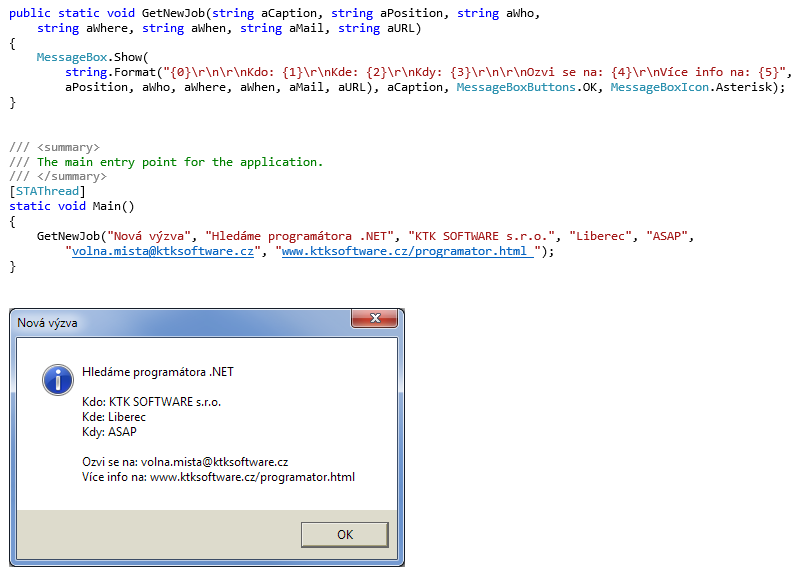798x573 pixels.
Task: Click the STAThread attribute line
Action: click(x=47, y=191)
